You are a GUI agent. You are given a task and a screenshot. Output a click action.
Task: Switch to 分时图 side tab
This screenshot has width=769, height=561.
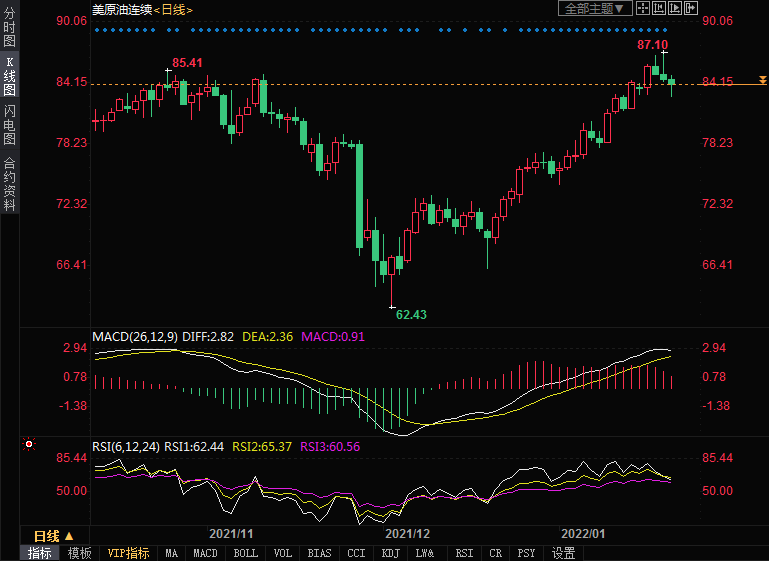coord(9,28)
